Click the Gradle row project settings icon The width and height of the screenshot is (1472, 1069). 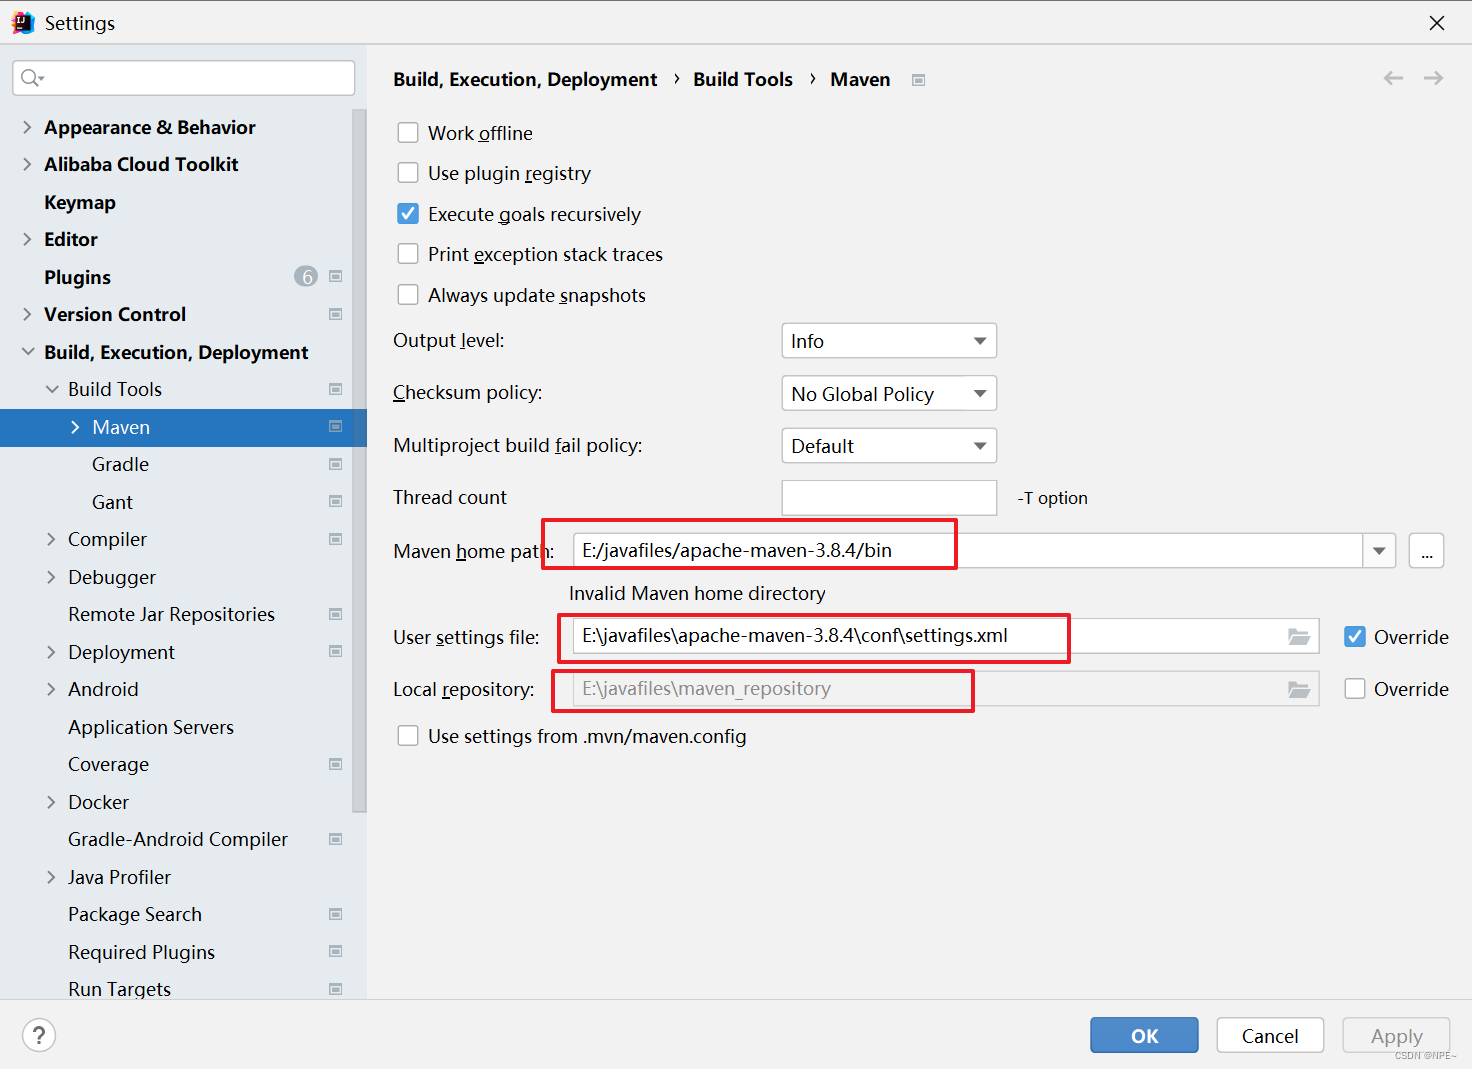click(x=336, y=464)
